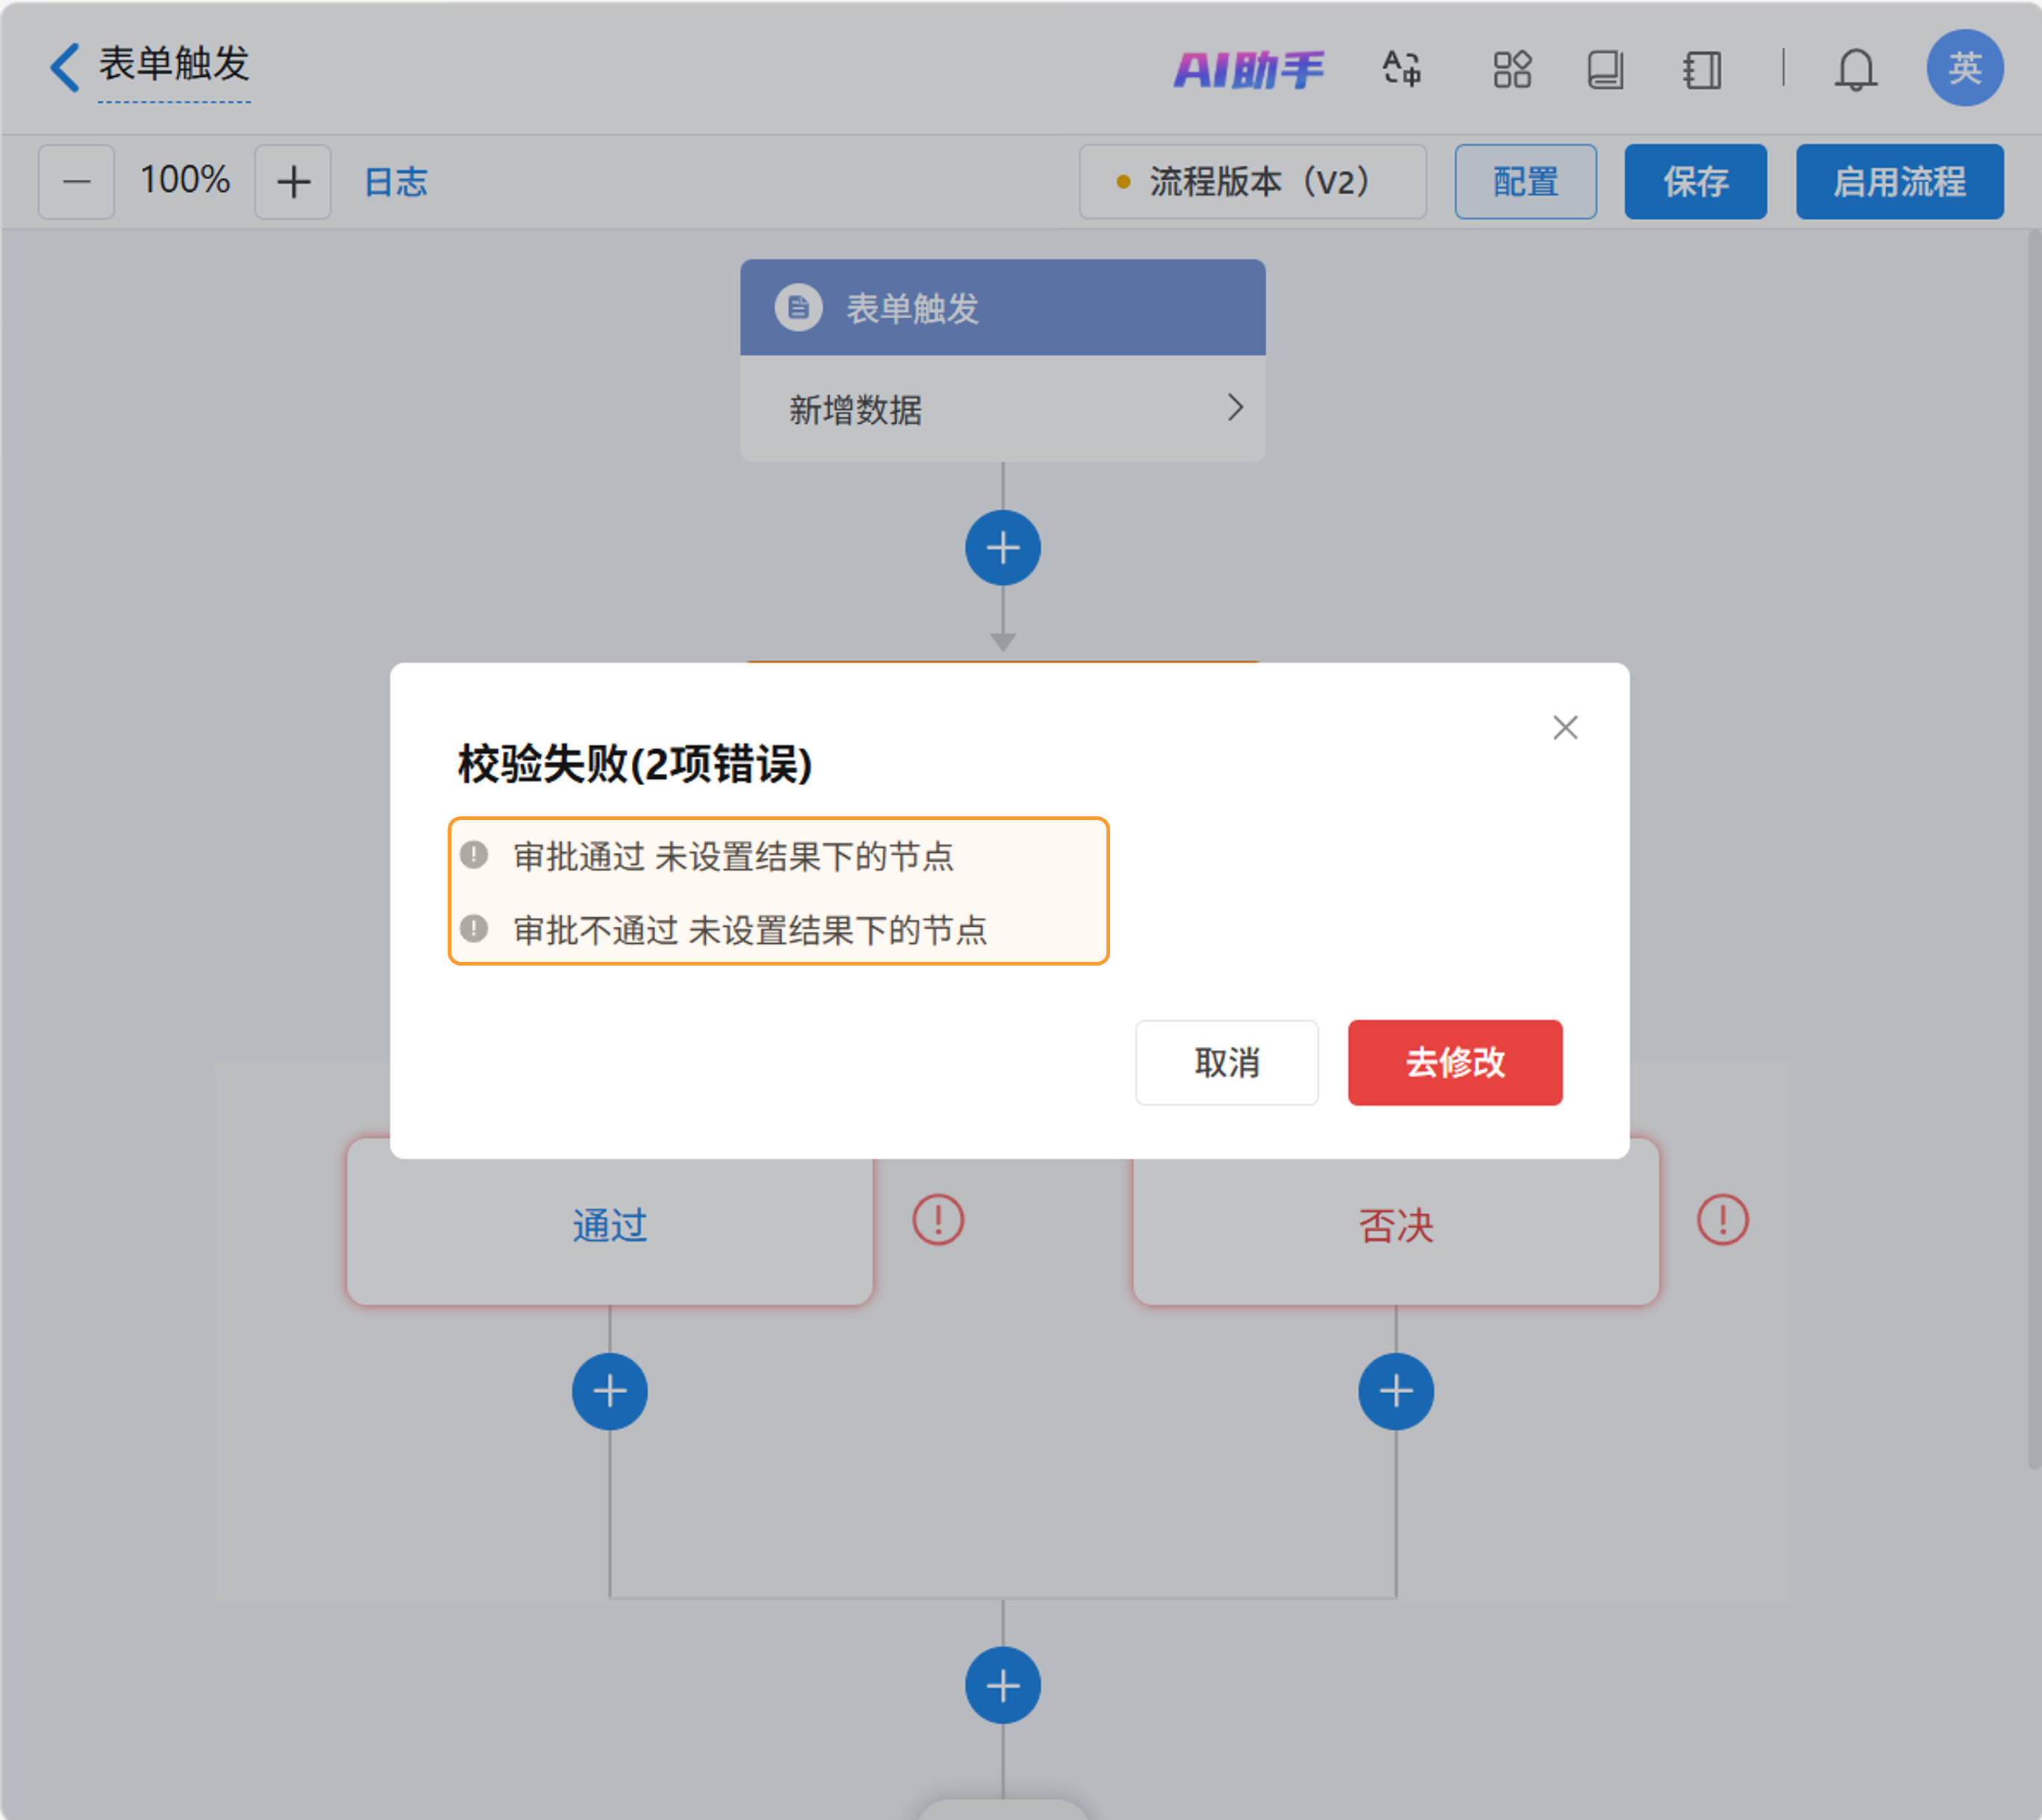Click the book documentation icon

(x=1605, y=70)
